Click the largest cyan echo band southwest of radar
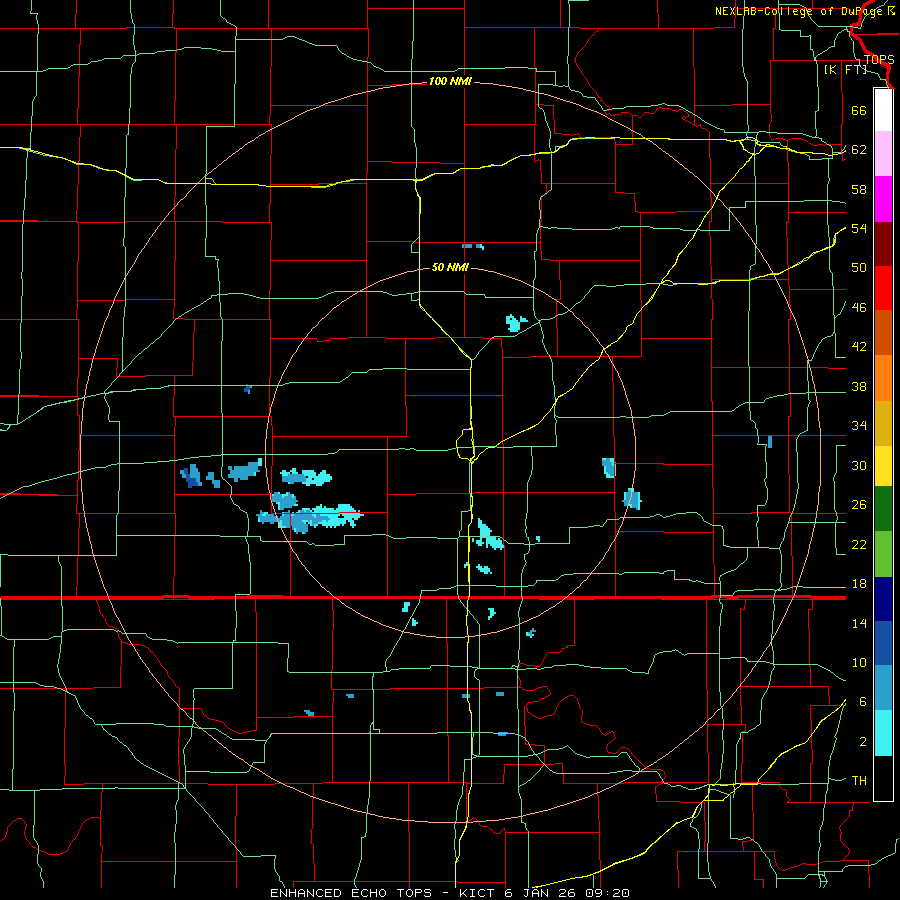 click(311, 518)
